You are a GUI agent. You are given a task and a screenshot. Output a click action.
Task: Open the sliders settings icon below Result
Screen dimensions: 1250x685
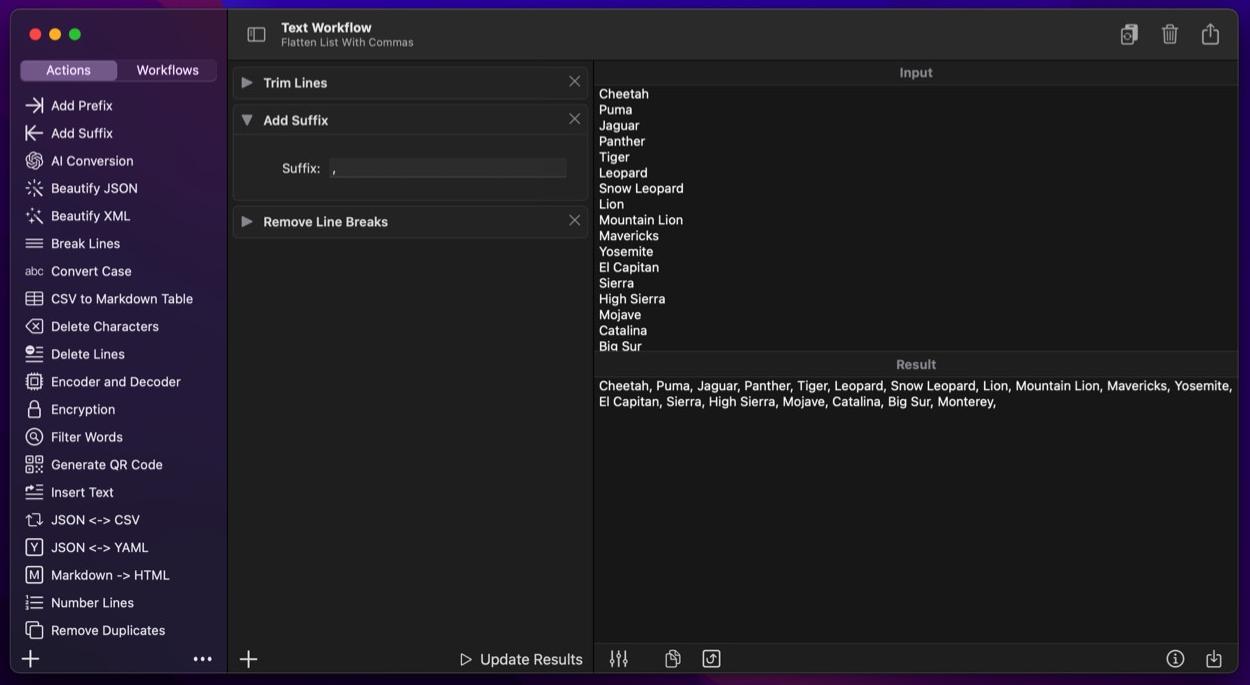coord(619,659)
